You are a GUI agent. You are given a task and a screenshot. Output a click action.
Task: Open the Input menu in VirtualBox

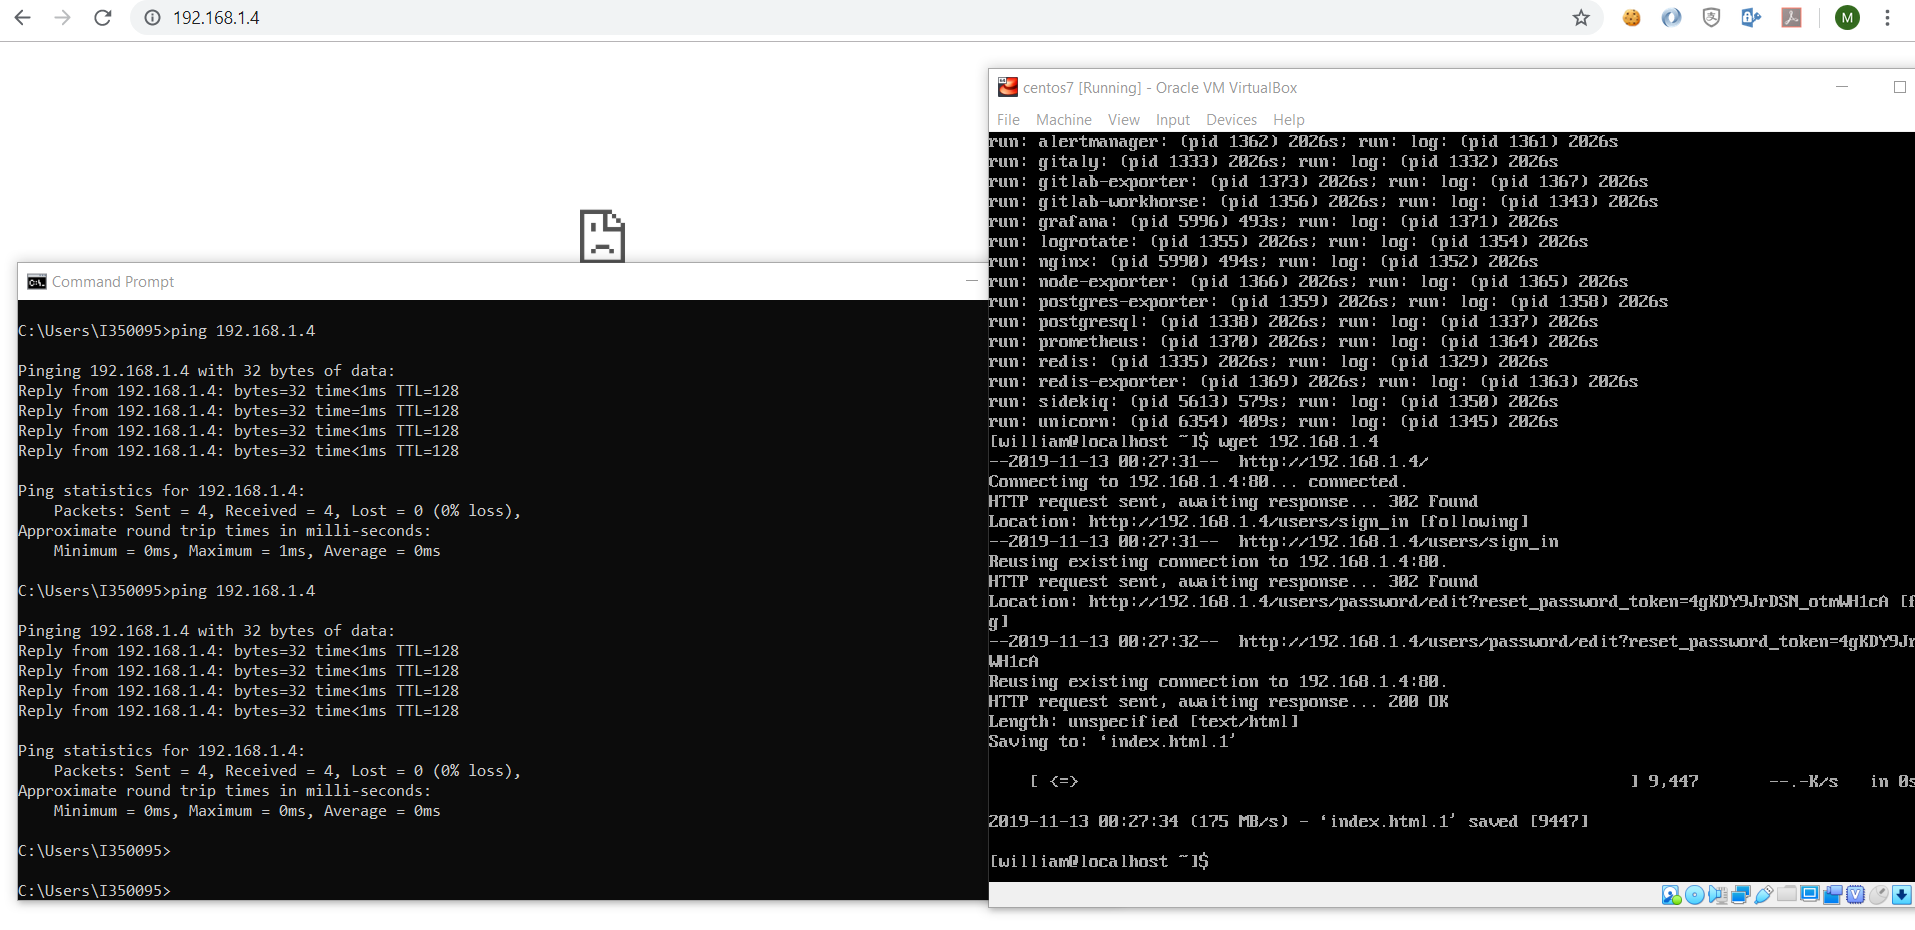click(1173, 120)
